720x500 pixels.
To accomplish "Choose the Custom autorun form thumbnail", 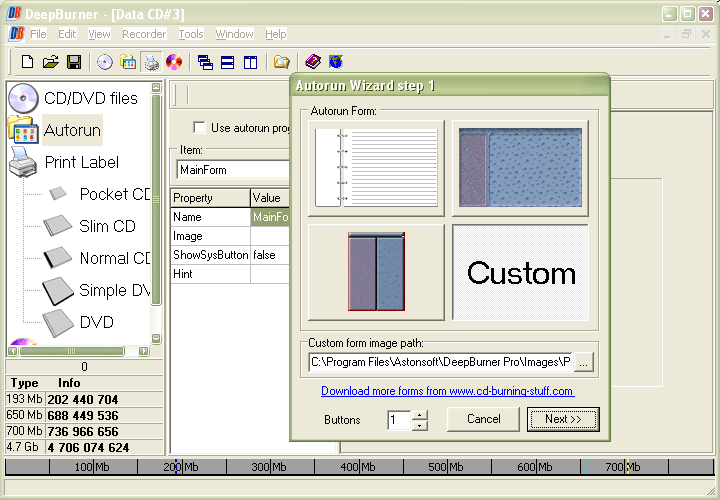I will tap(520, 272).
